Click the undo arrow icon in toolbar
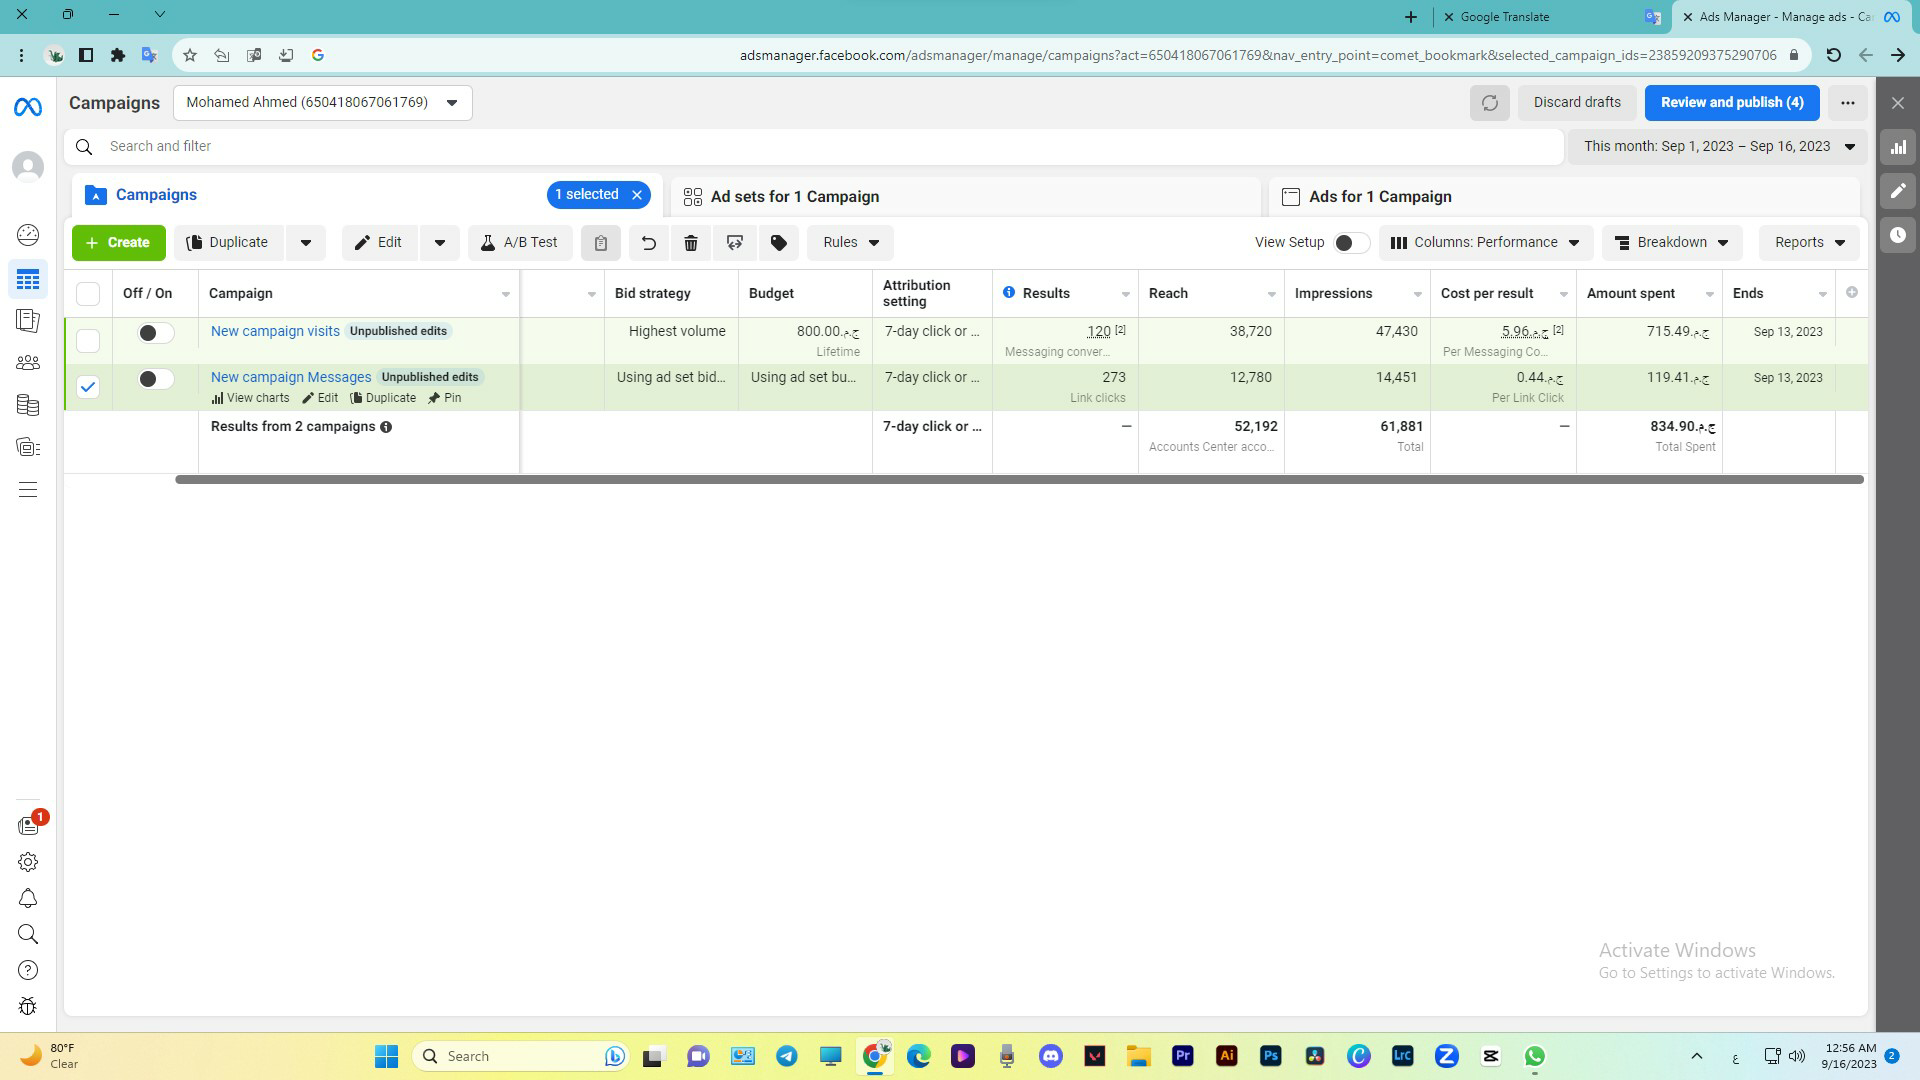This screenshot has width=1920, height=1080. click(648, 243)
